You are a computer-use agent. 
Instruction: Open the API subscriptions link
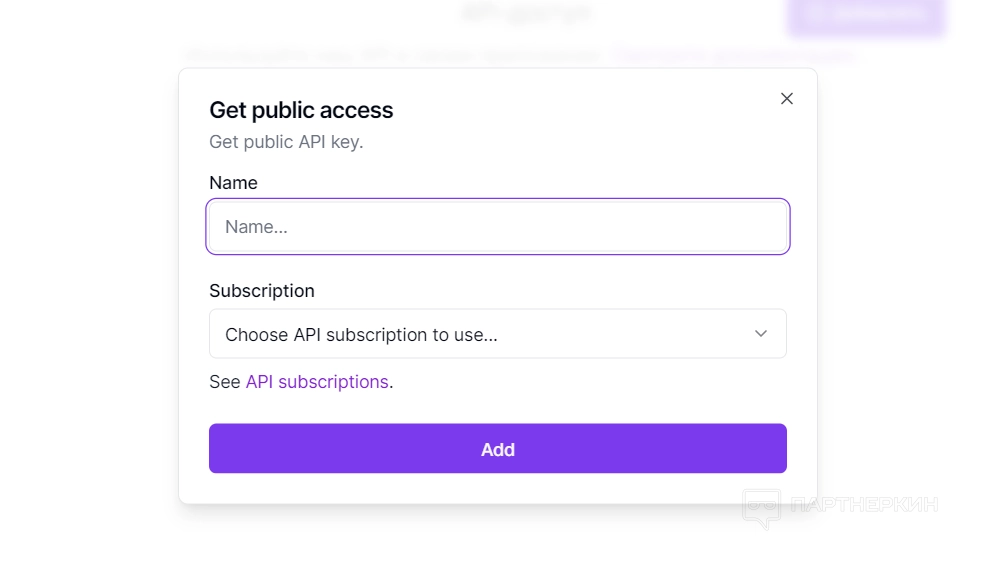coord(317,382)
